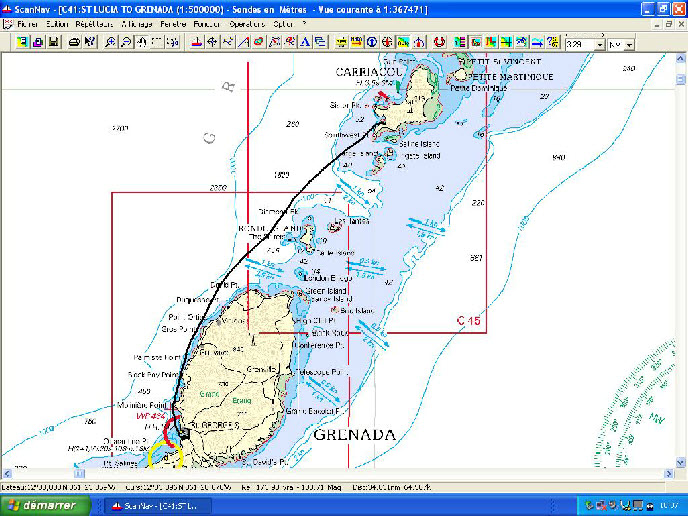Activate the context help pointer beside print

[90, 42]
